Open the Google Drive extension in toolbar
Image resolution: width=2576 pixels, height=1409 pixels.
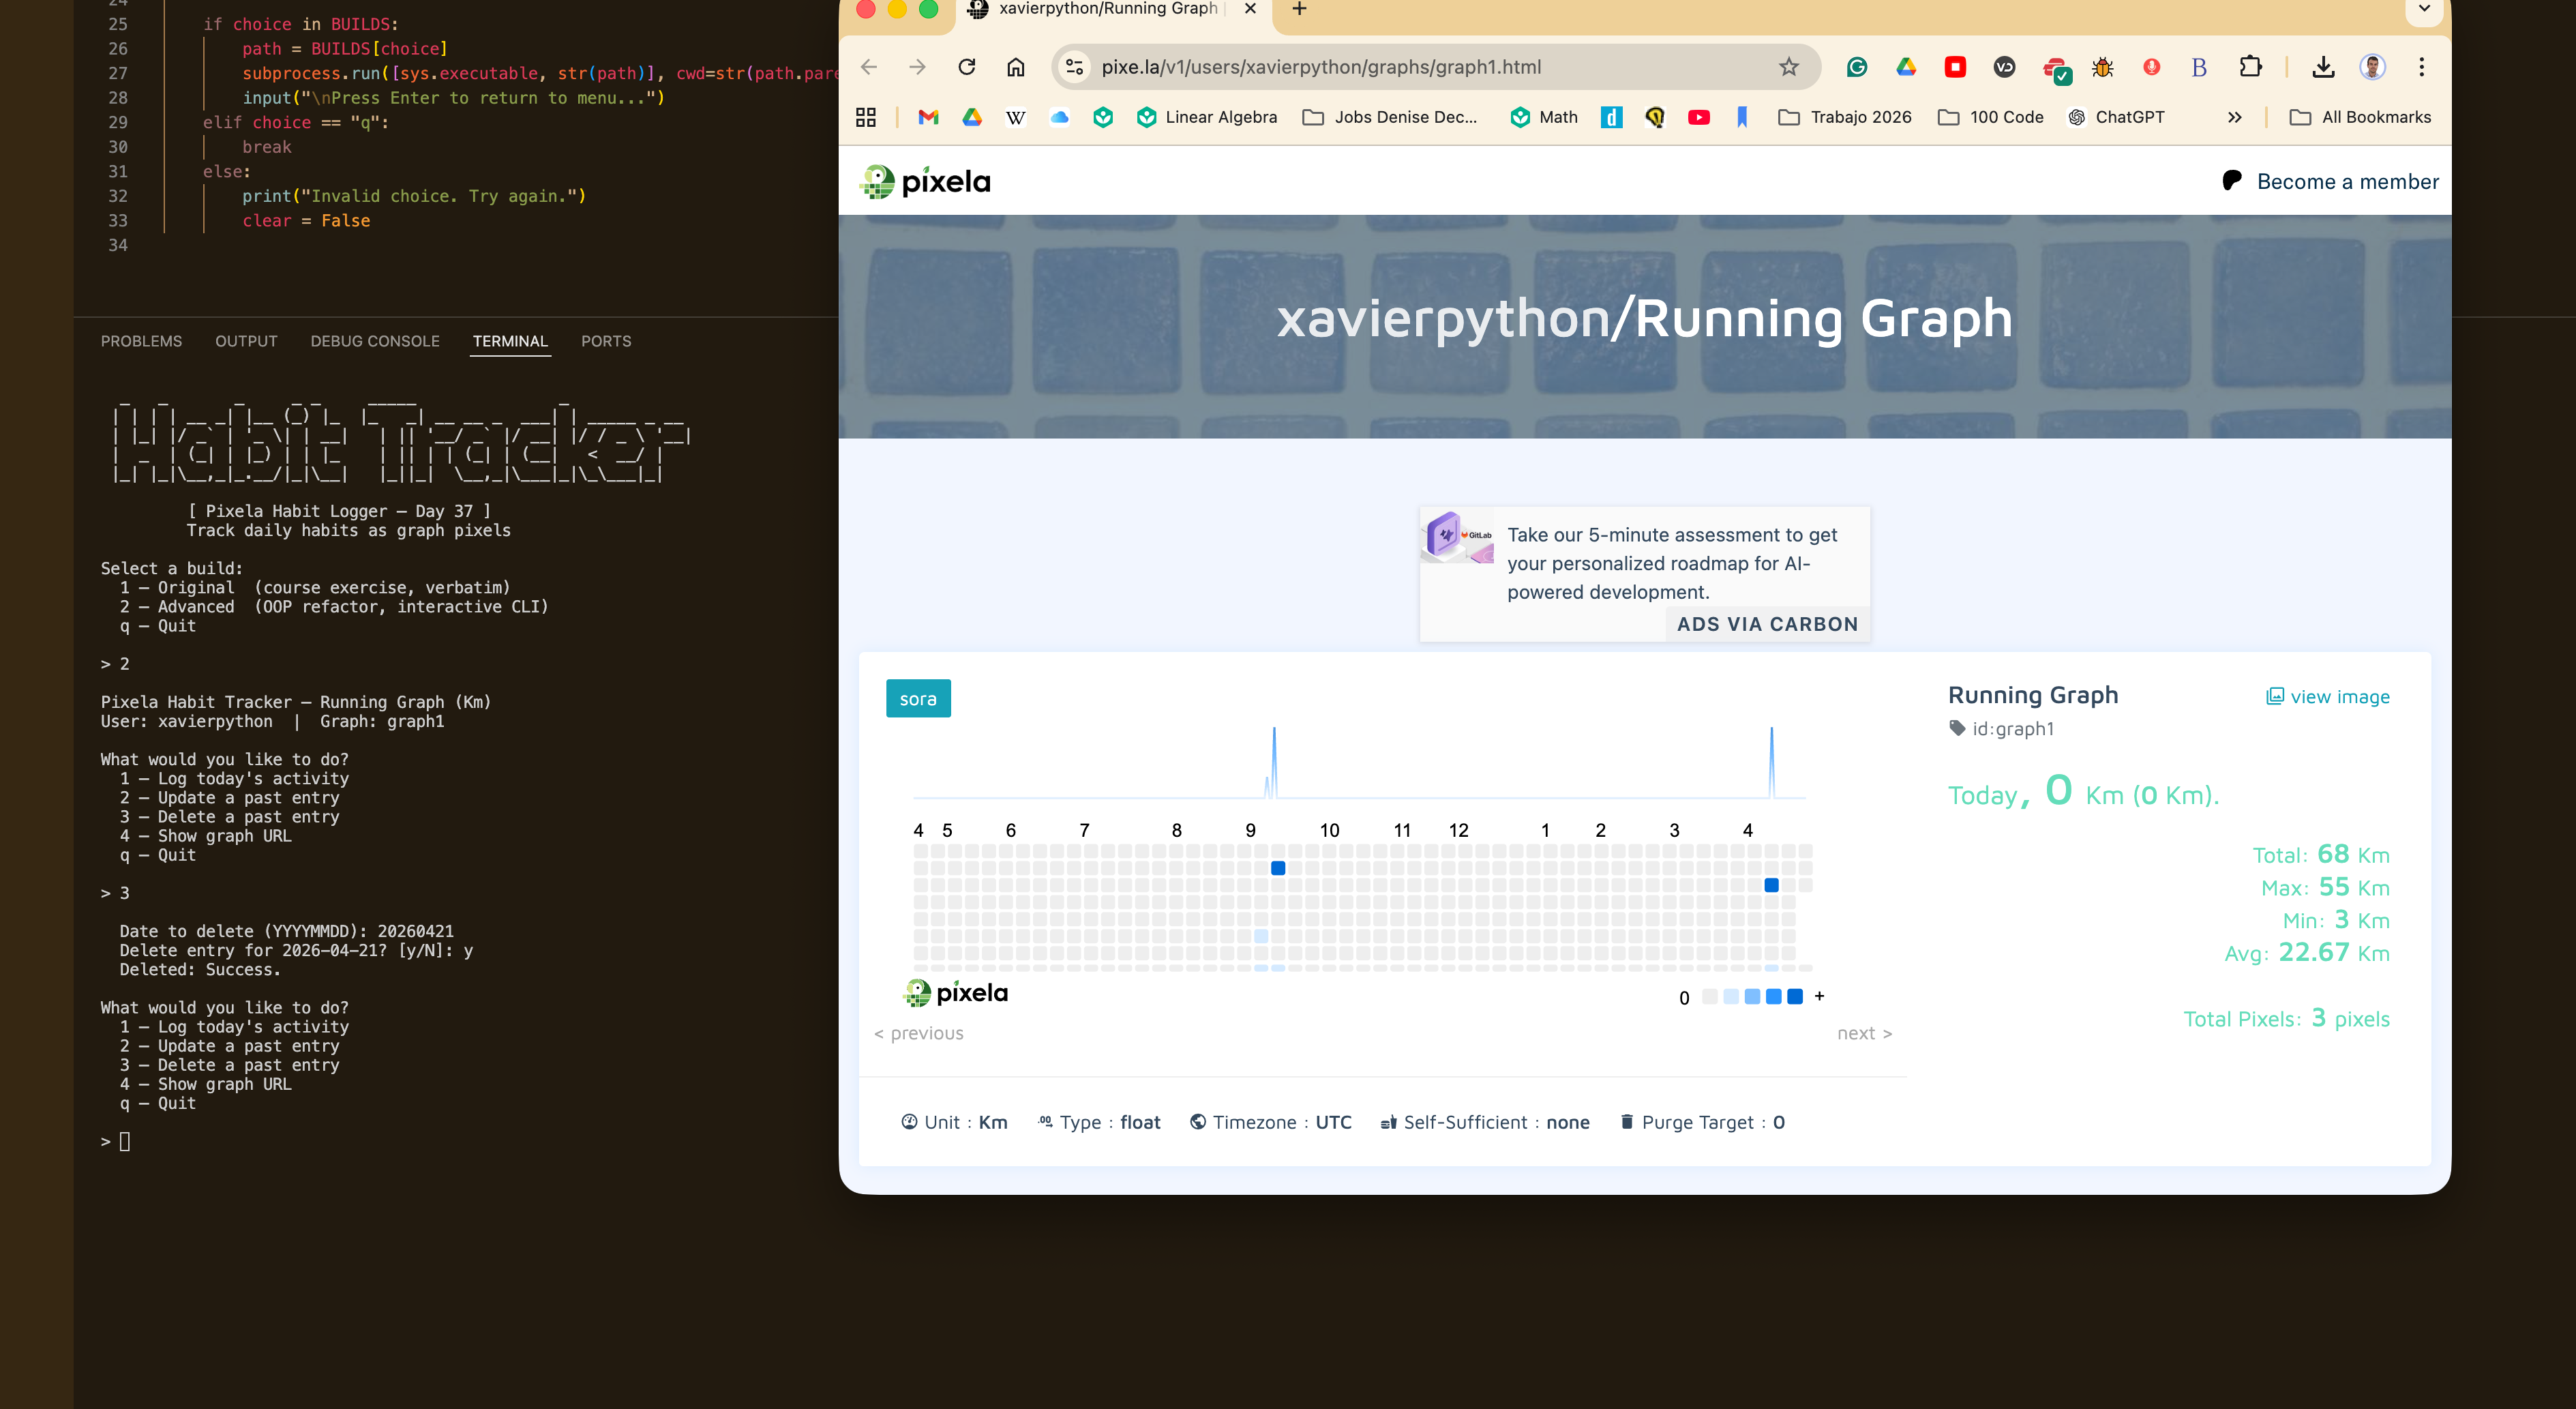pos(1906,67)
